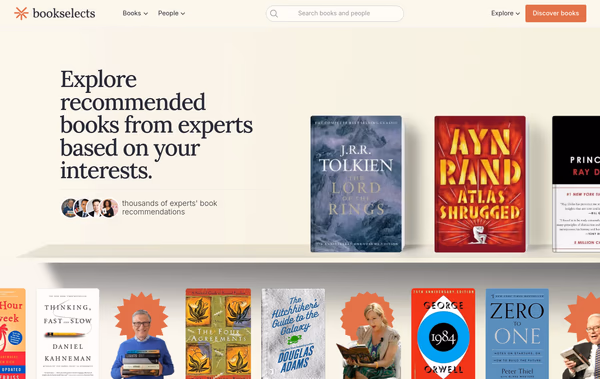Image resolution: width=600 pixels, height=379 pixels.
Task: Open The Lord of the Rings book cover
Action: (x=356, y=184)
